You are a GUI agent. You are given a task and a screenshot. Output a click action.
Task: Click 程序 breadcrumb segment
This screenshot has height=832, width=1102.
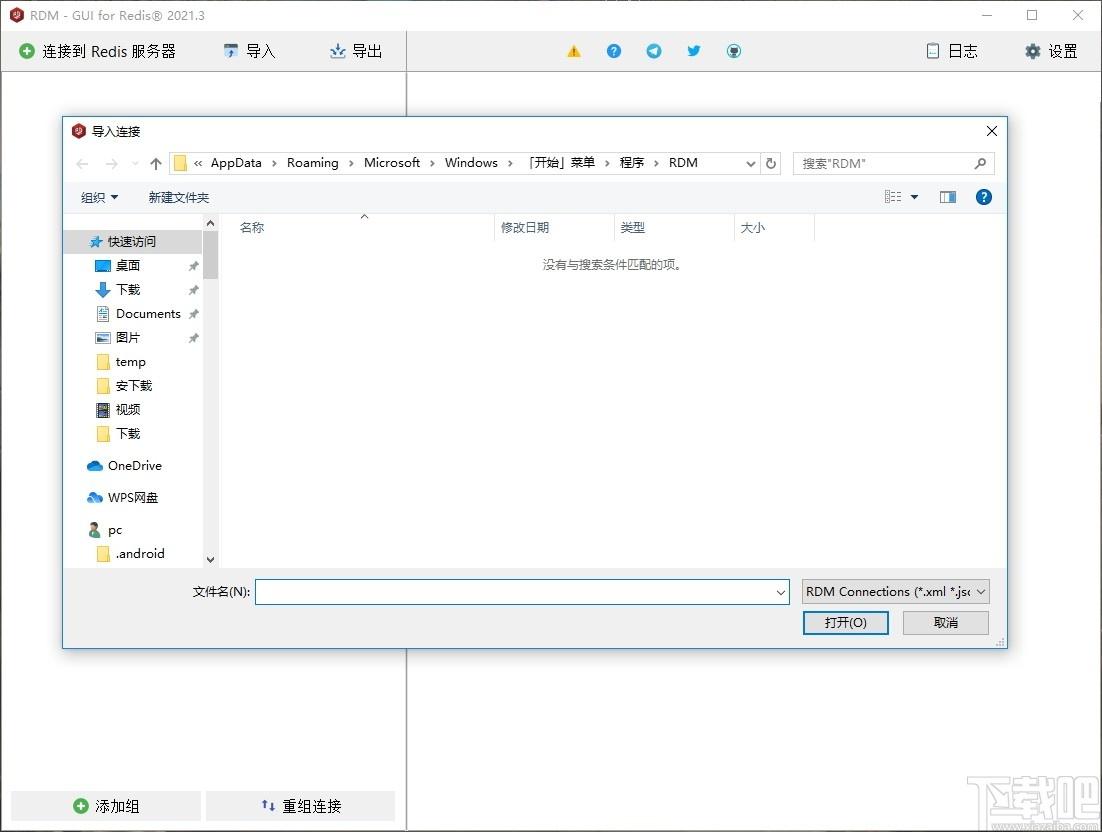click(x=632, y=163)
